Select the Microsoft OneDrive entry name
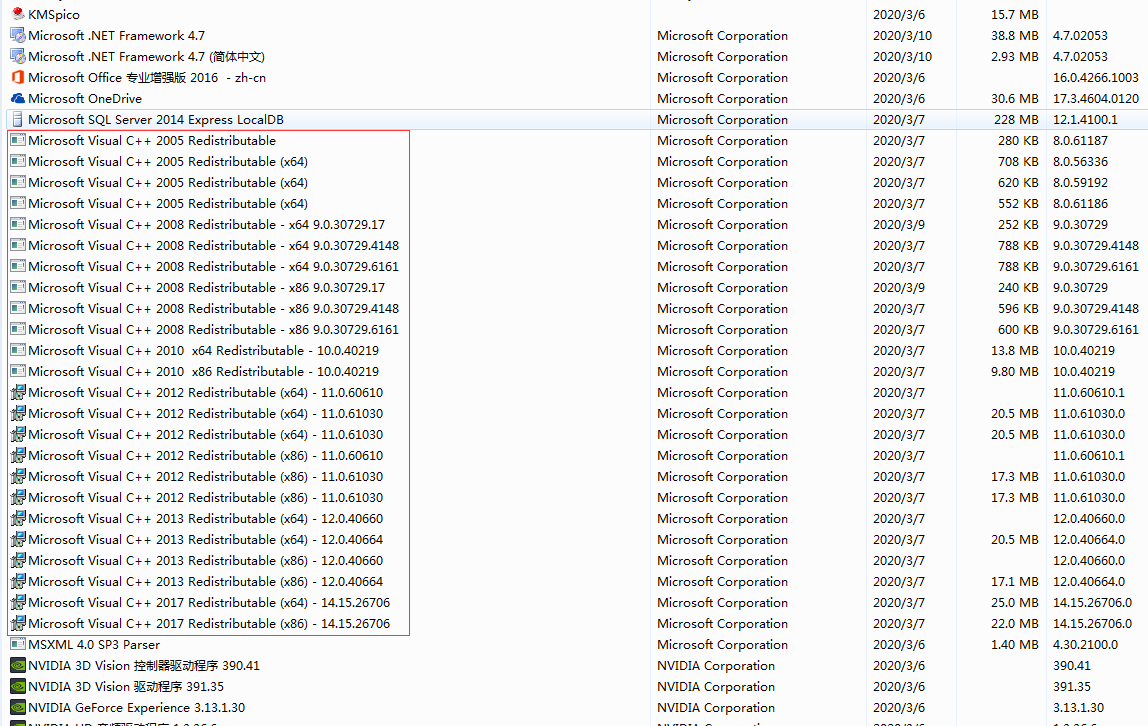1148x726 pixels. pos(85,98)
